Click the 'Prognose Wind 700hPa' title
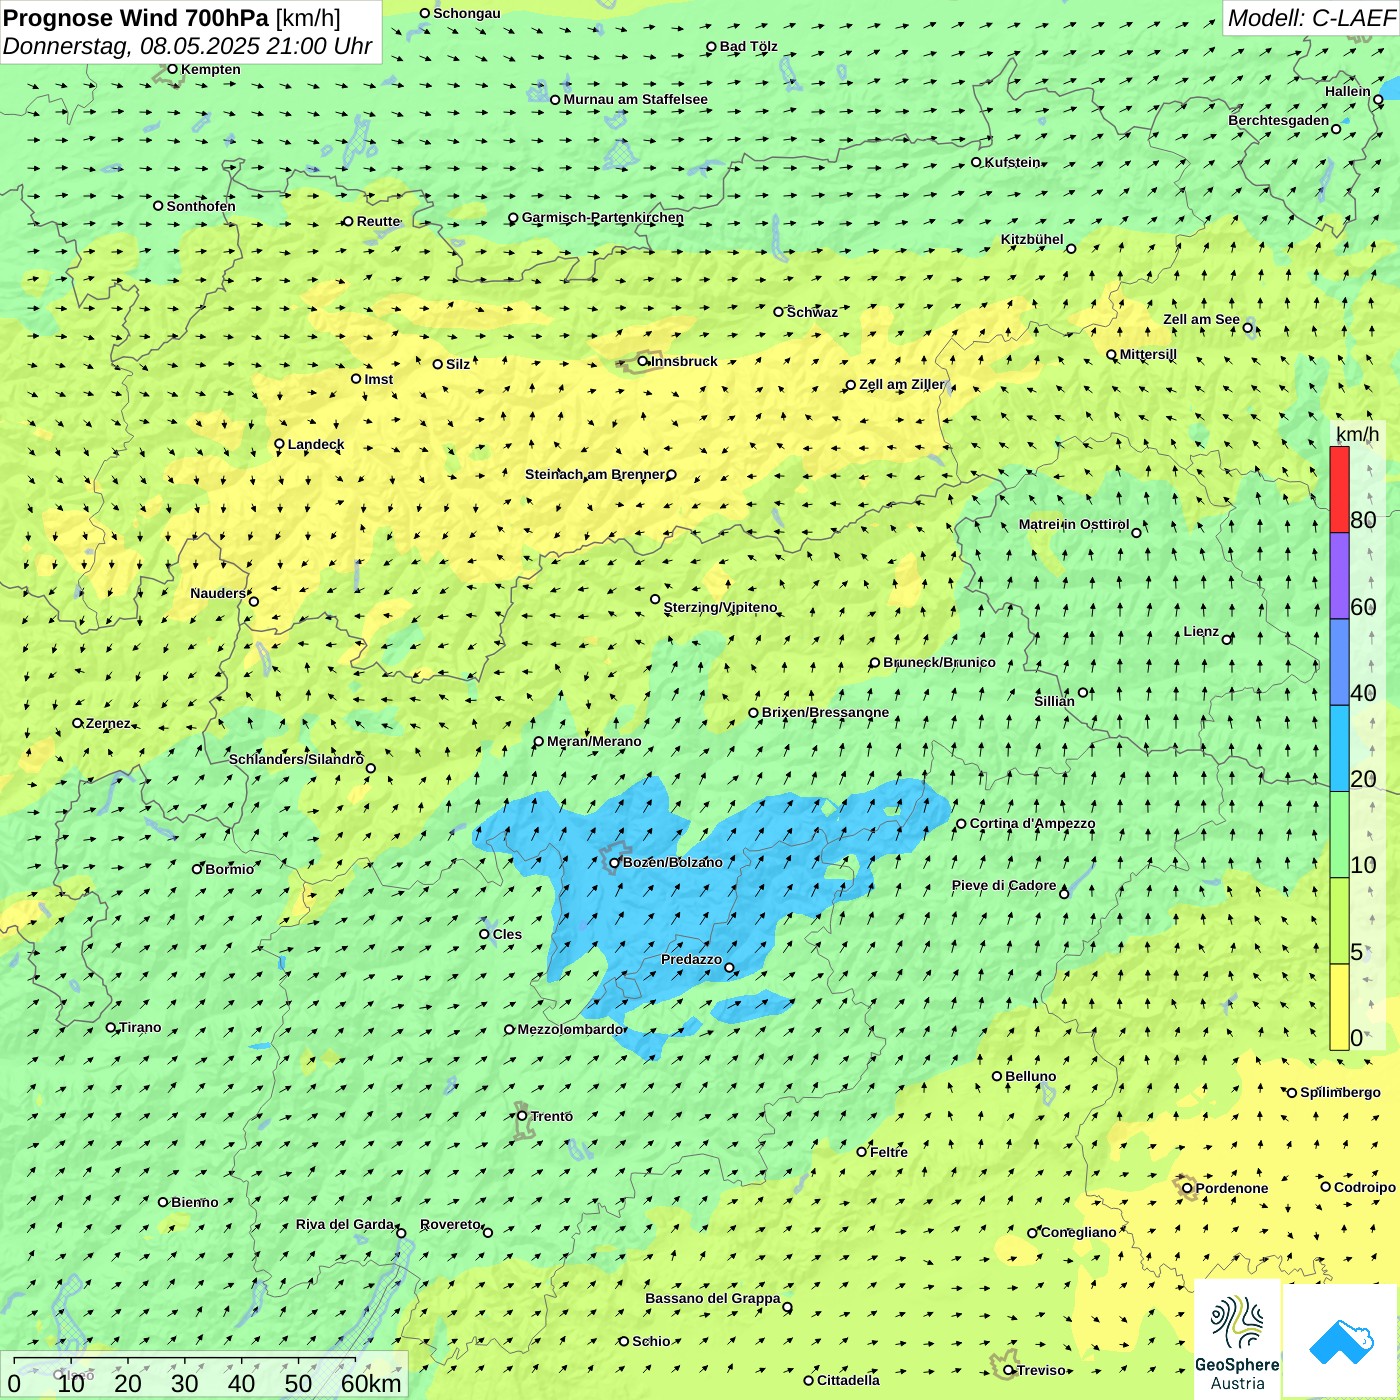This screenshot has height=1400, width=1400. click(x=136, y=18)
